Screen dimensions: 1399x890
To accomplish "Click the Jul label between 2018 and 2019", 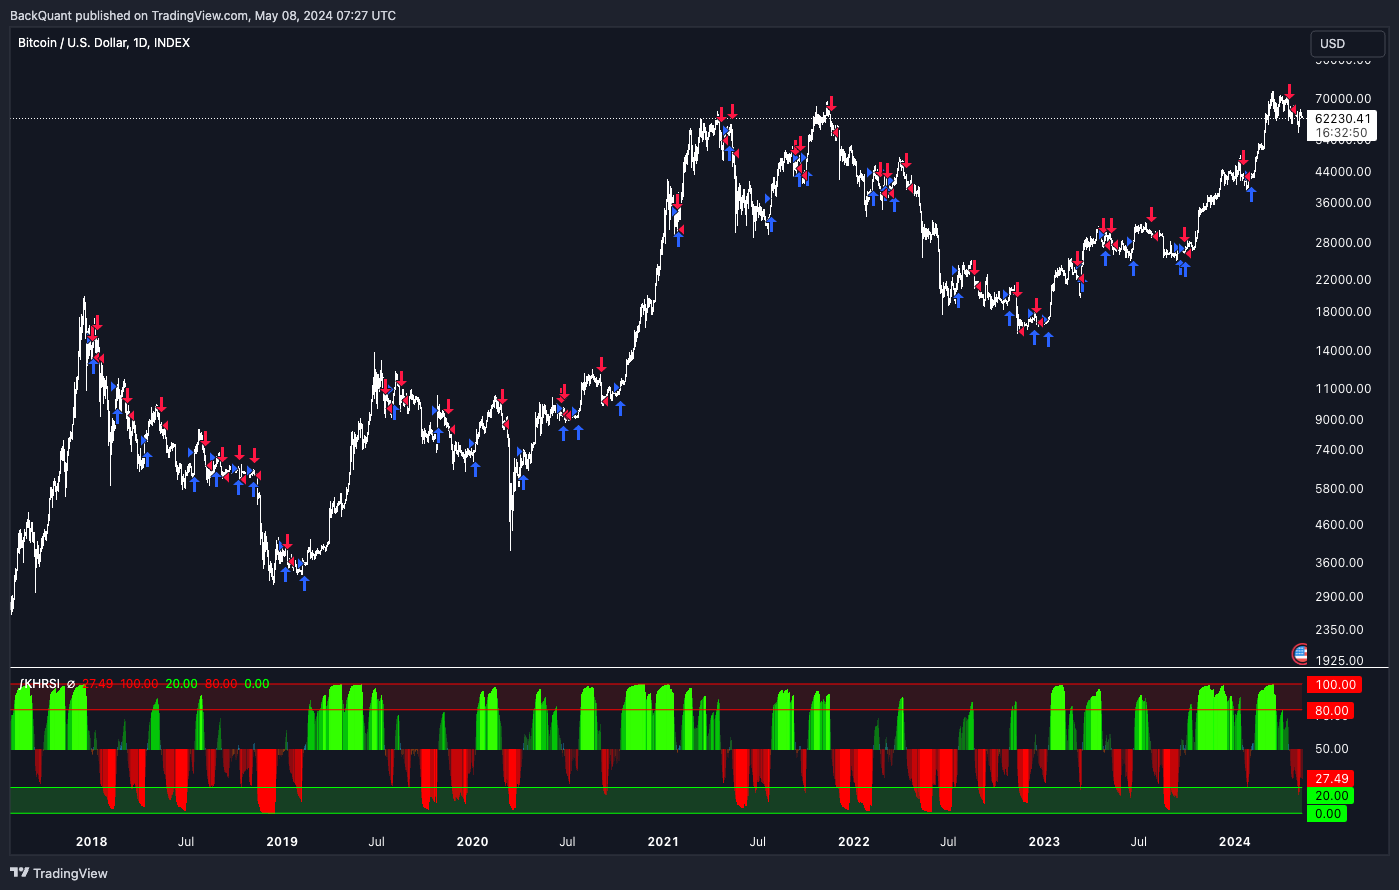I will tap(186, 842).
